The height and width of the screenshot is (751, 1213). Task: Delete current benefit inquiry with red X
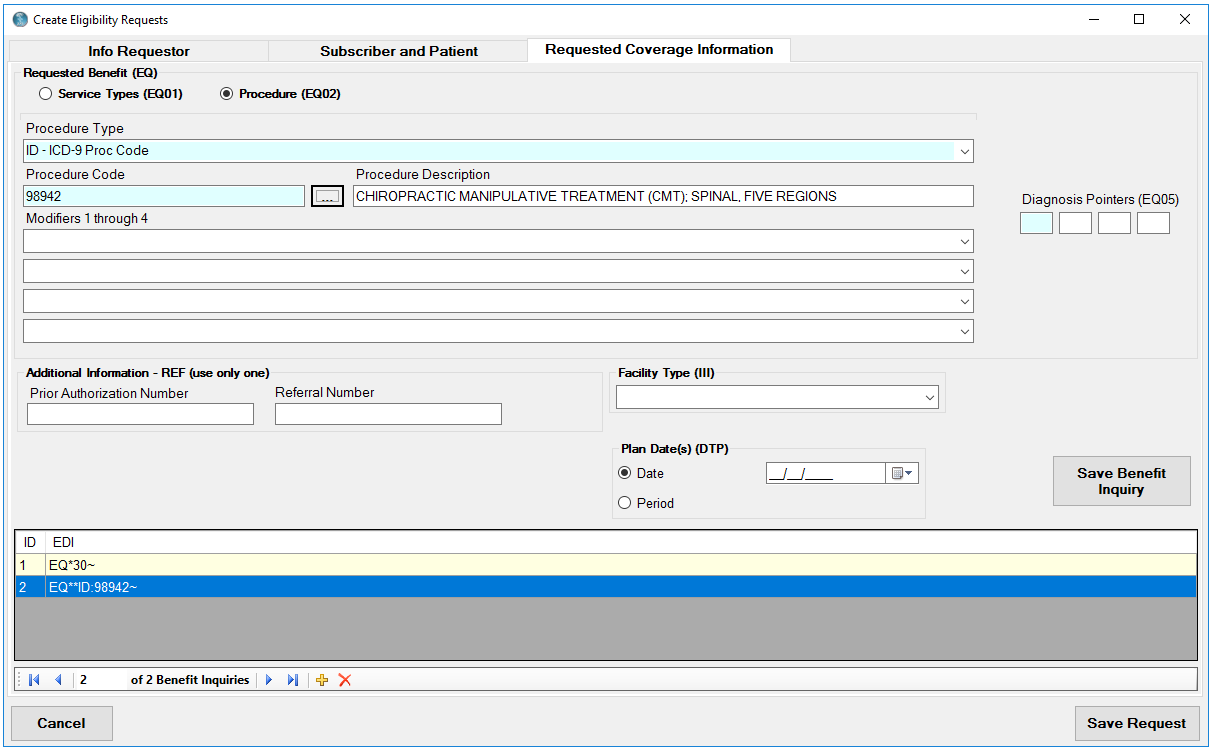345,680
